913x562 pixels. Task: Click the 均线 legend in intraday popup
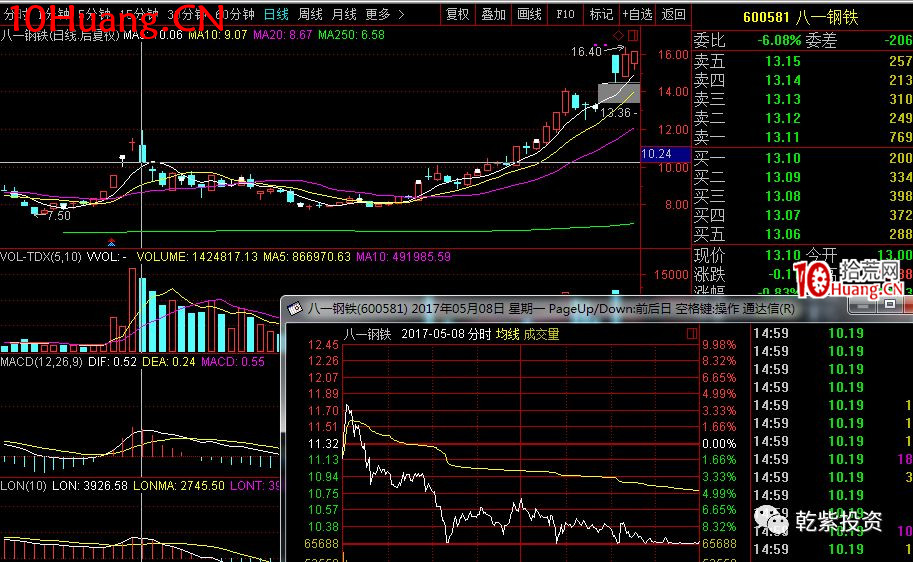pyautogui.click(x=508, y=334)
